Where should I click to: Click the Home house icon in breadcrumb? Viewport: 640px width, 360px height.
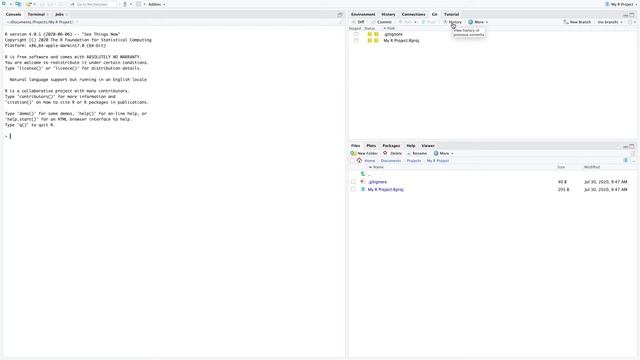point(360,160)
